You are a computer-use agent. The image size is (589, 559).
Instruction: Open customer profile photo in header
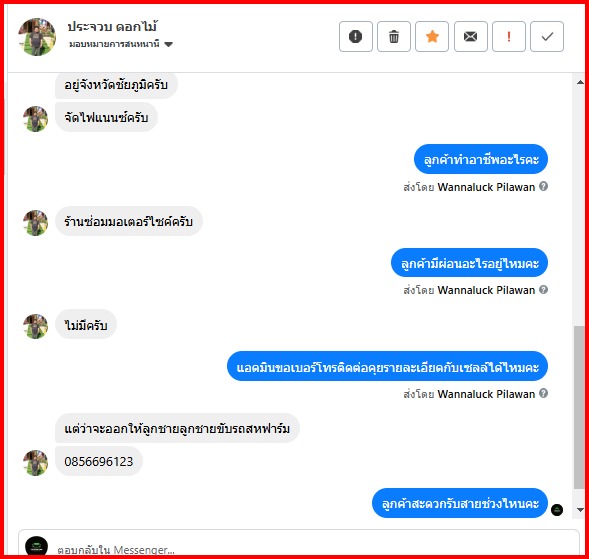(37, 37)
